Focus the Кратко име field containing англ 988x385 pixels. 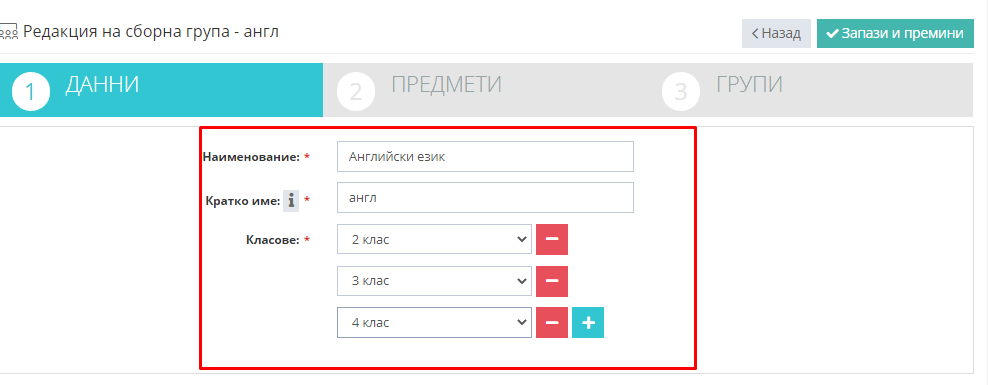(485, 198)
